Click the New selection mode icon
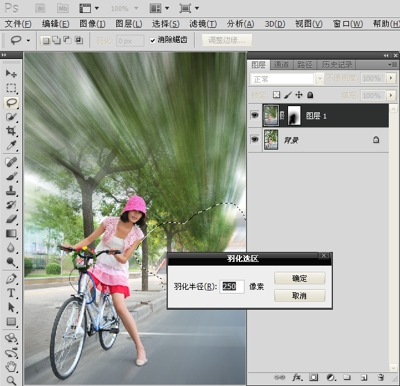Viewport: 400px width, 386px height. pyautogui.click(x=46, y=40)
